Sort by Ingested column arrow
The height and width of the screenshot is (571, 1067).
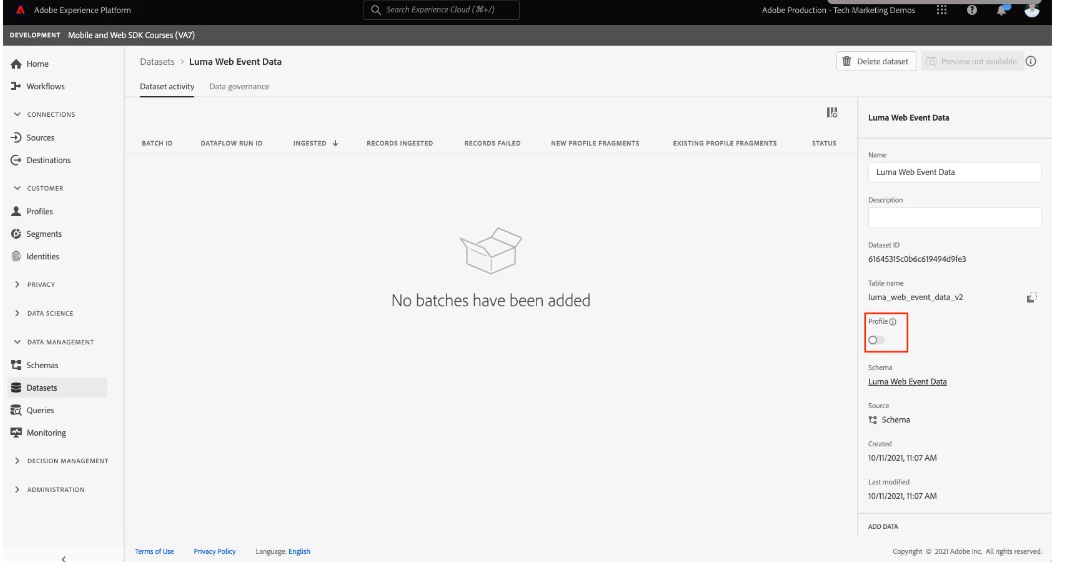pyautogui.click(x=335, y=144)
